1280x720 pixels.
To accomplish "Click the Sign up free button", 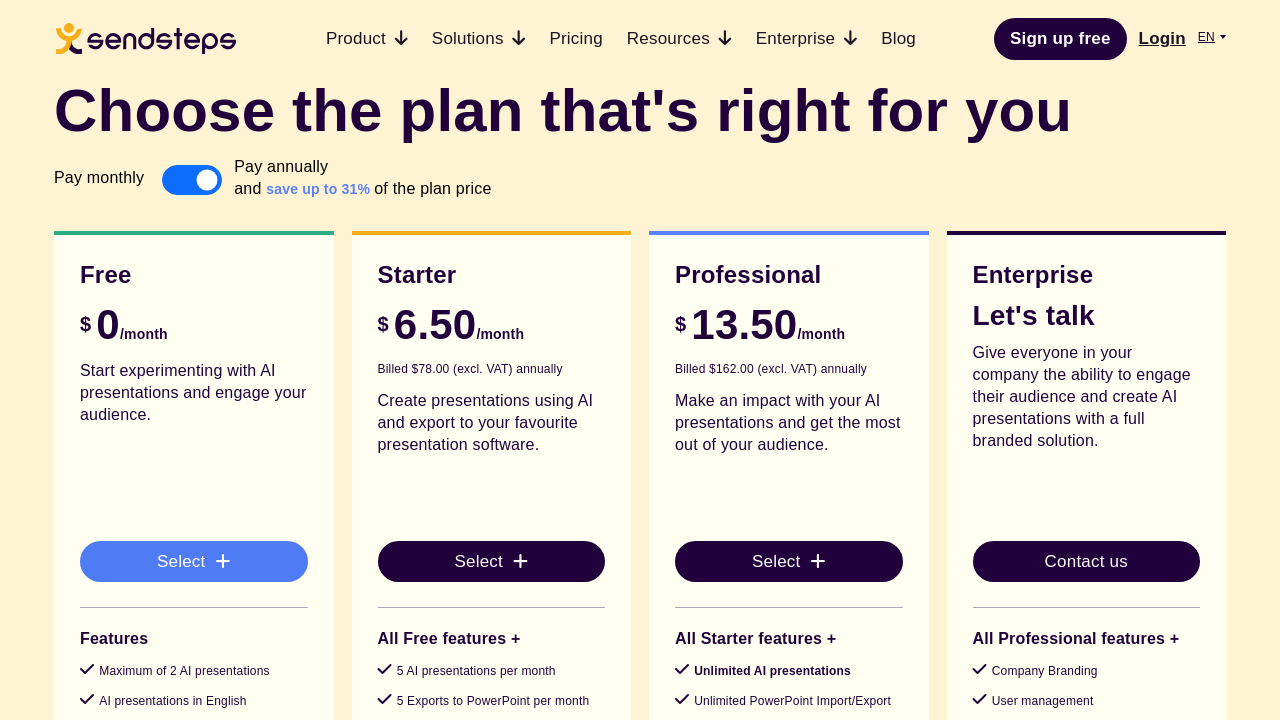I will (x=1060, y=39).
